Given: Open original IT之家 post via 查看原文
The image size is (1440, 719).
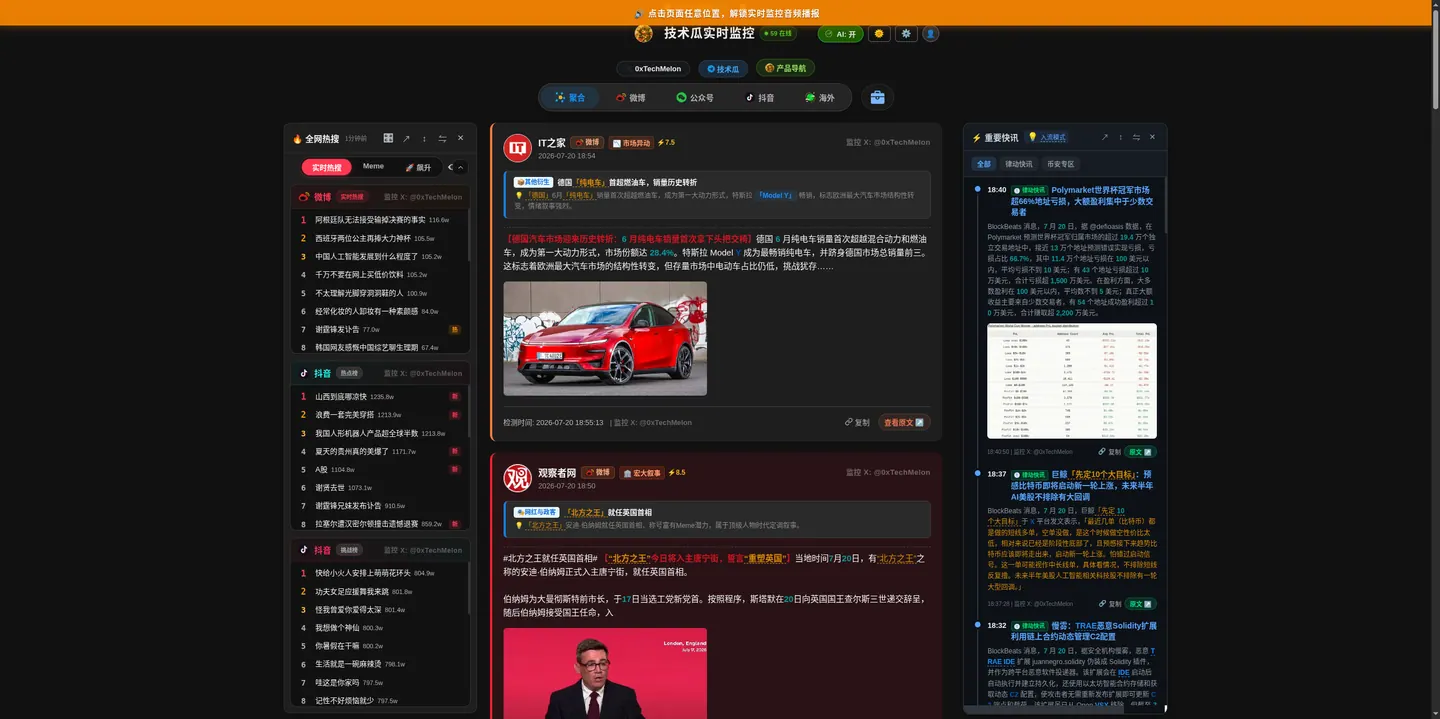Looking at the screenshot, I should (x=904, y=423).
